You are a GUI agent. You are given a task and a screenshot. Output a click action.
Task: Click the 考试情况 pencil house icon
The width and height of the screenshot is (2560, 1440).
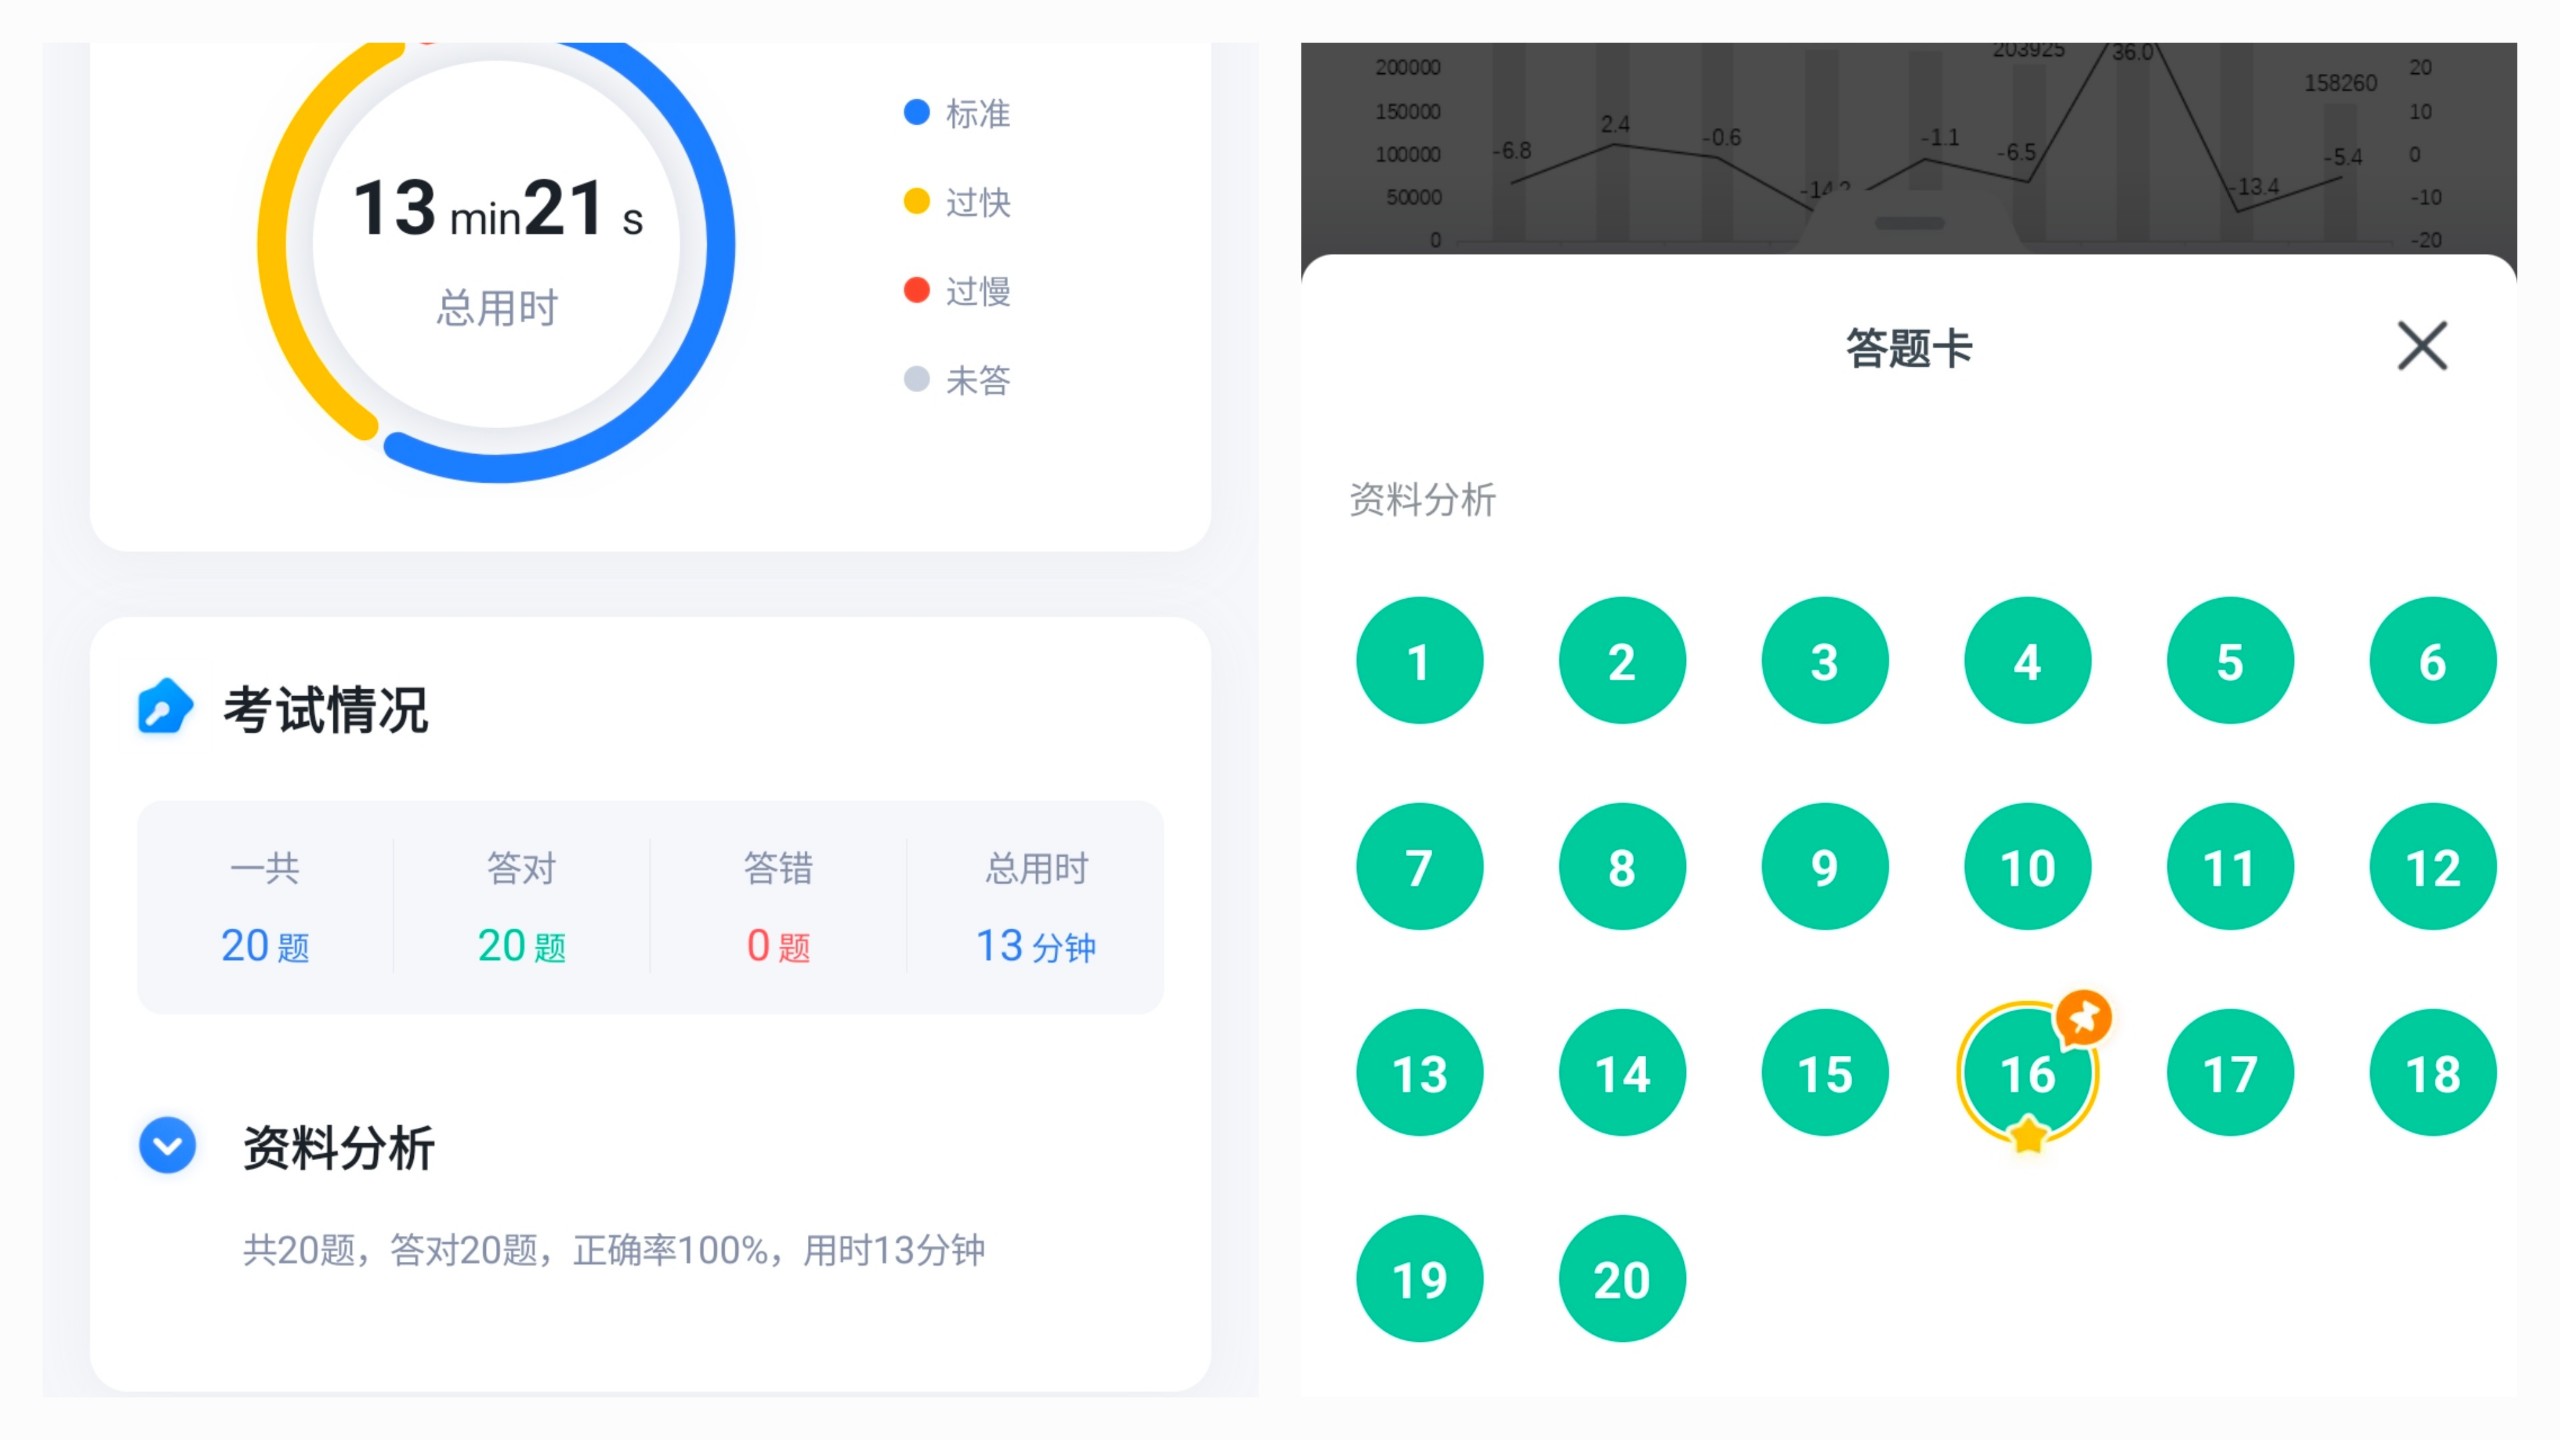click(x=164, y=707)
